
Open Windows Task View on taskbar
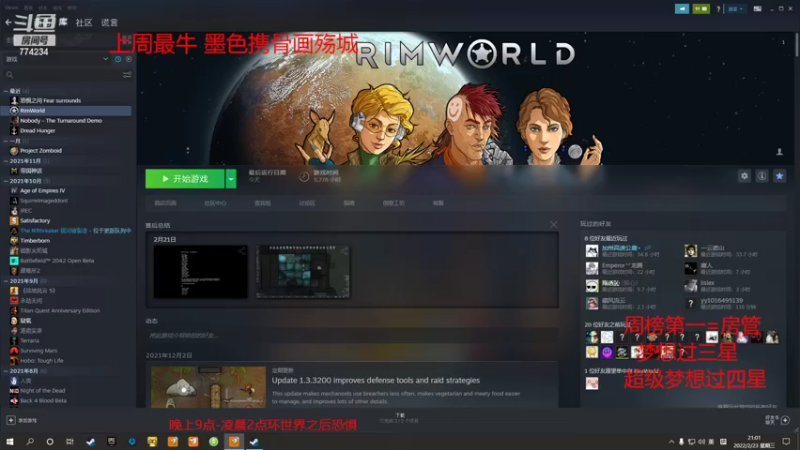pyautogui.click(x=70, y=441)
